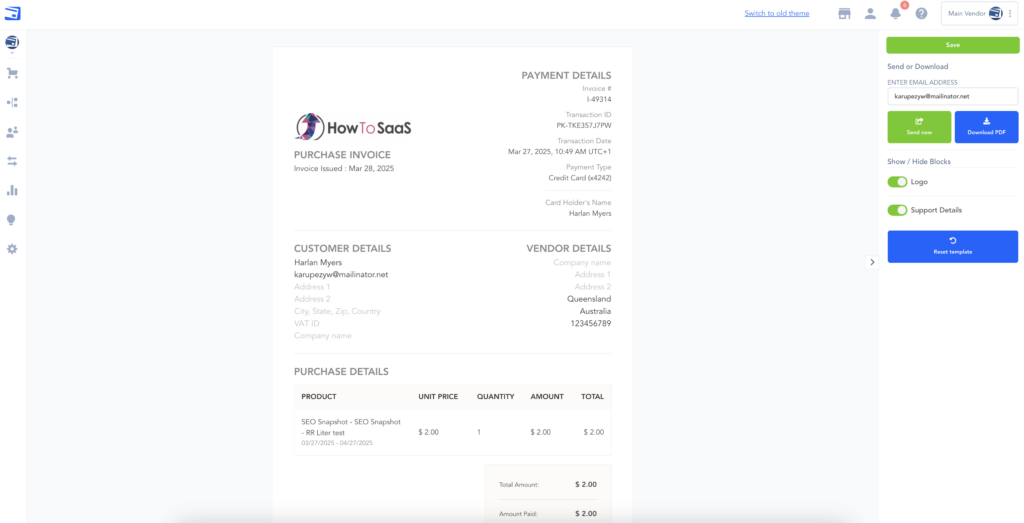
Task: Open the user profile icon in header
Action: pyautogui.click(x=870, y=14)
